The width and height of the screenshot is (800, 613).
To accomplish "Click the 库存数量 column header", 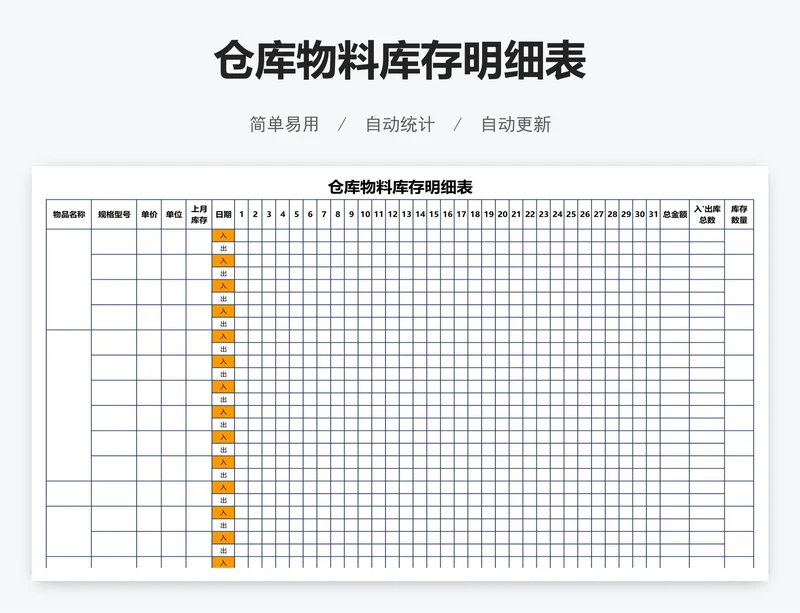I will [x=739, y=214].
